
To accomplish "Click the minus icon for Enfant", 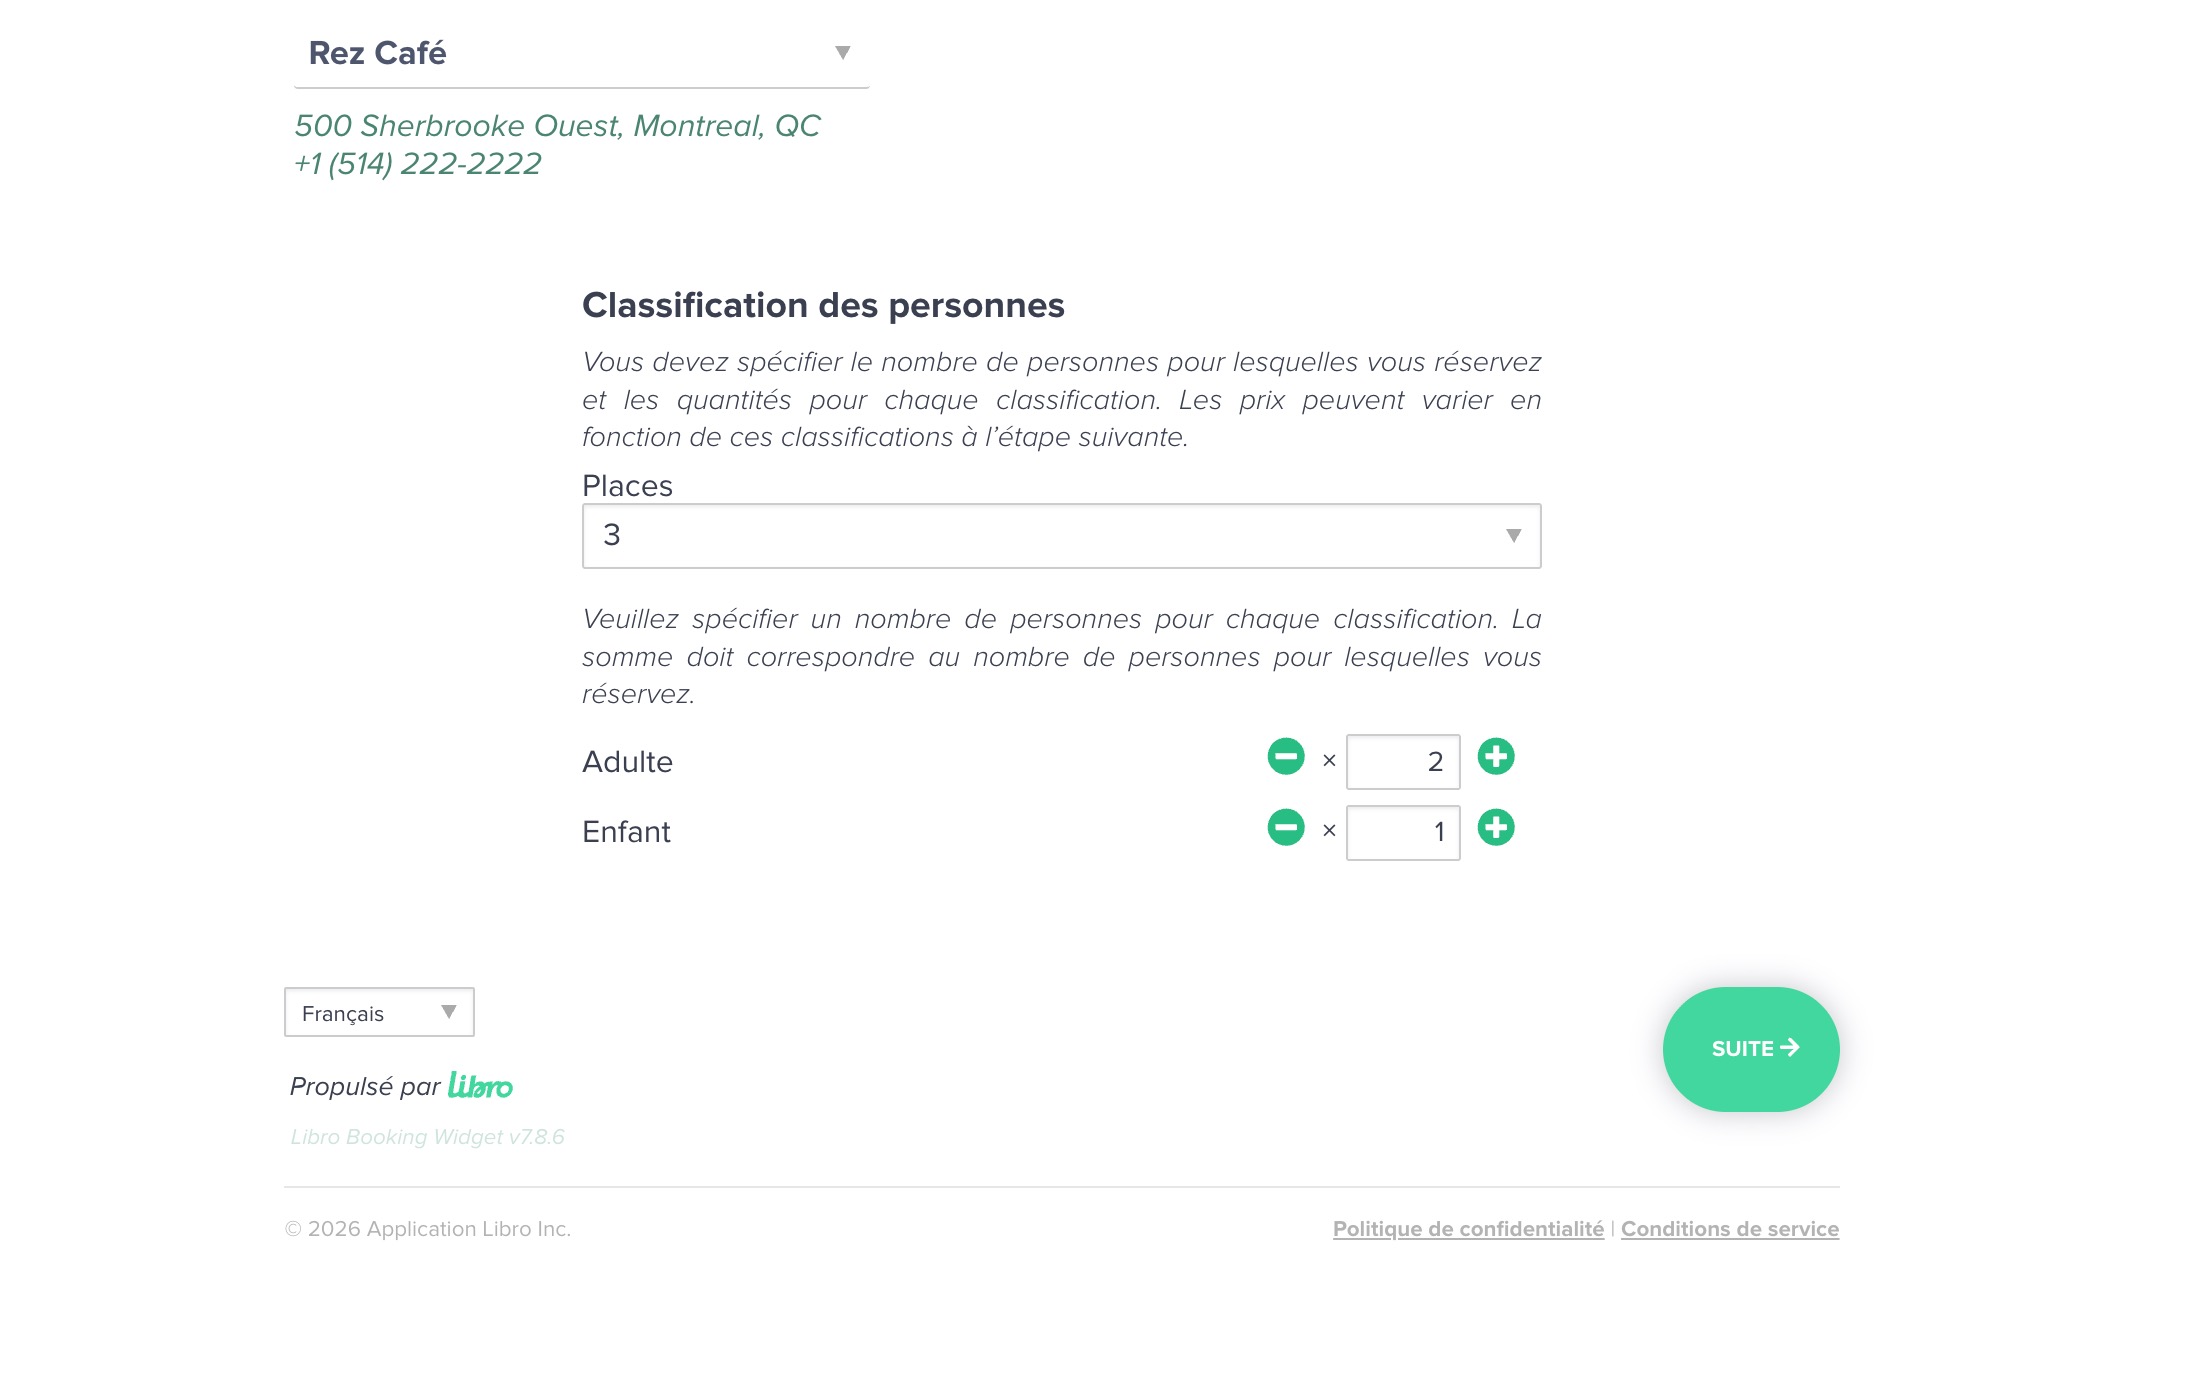I will click(1286, 828).
